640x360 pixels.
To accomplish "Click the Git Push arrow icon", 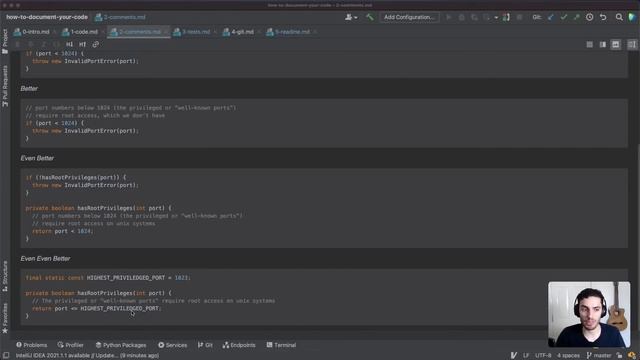I will pyautogui.click(x=576, y=17).
